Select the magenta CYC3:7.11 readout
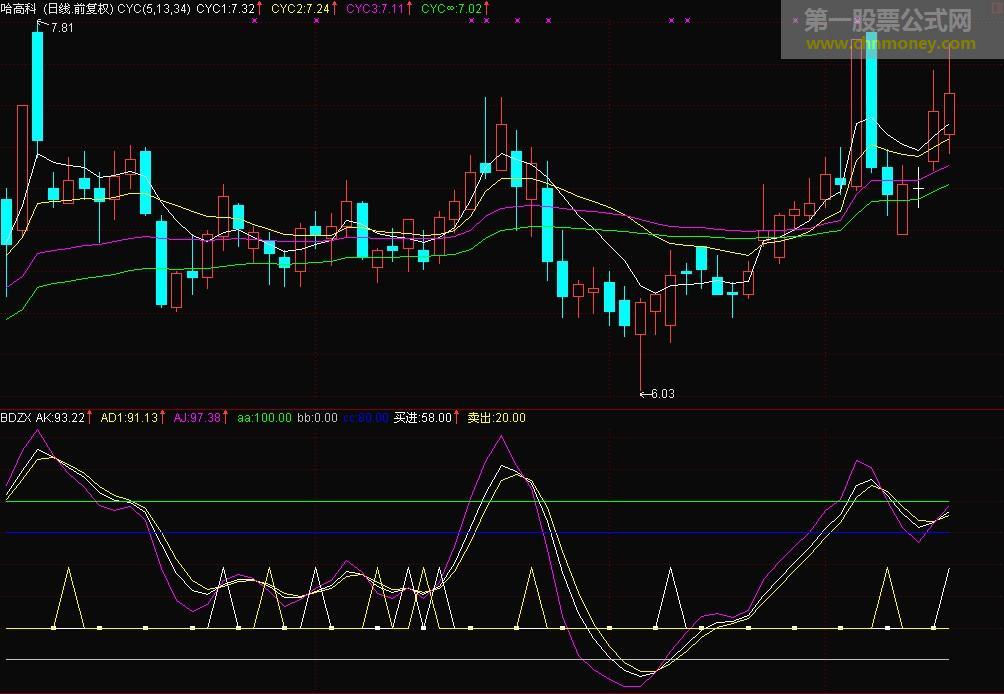 (x=375, y=8)
